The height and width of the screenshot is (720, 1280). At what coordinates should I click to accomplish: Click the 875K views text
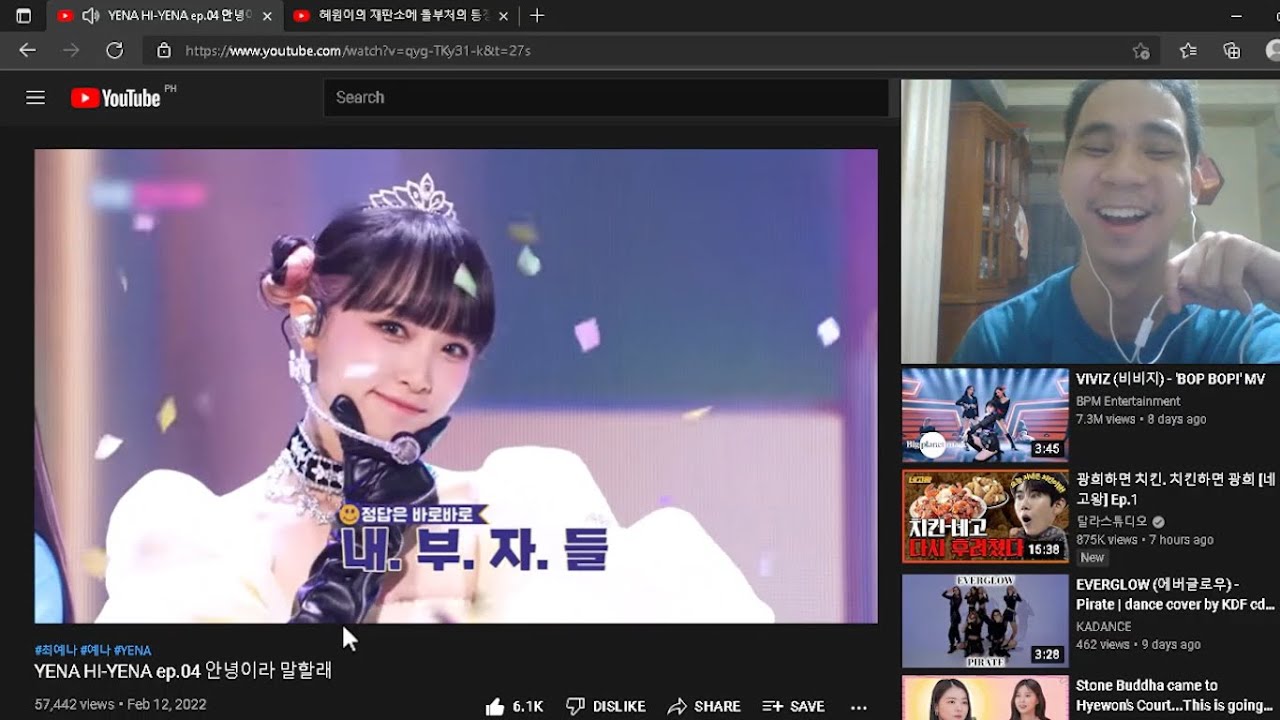(1106, 539)
